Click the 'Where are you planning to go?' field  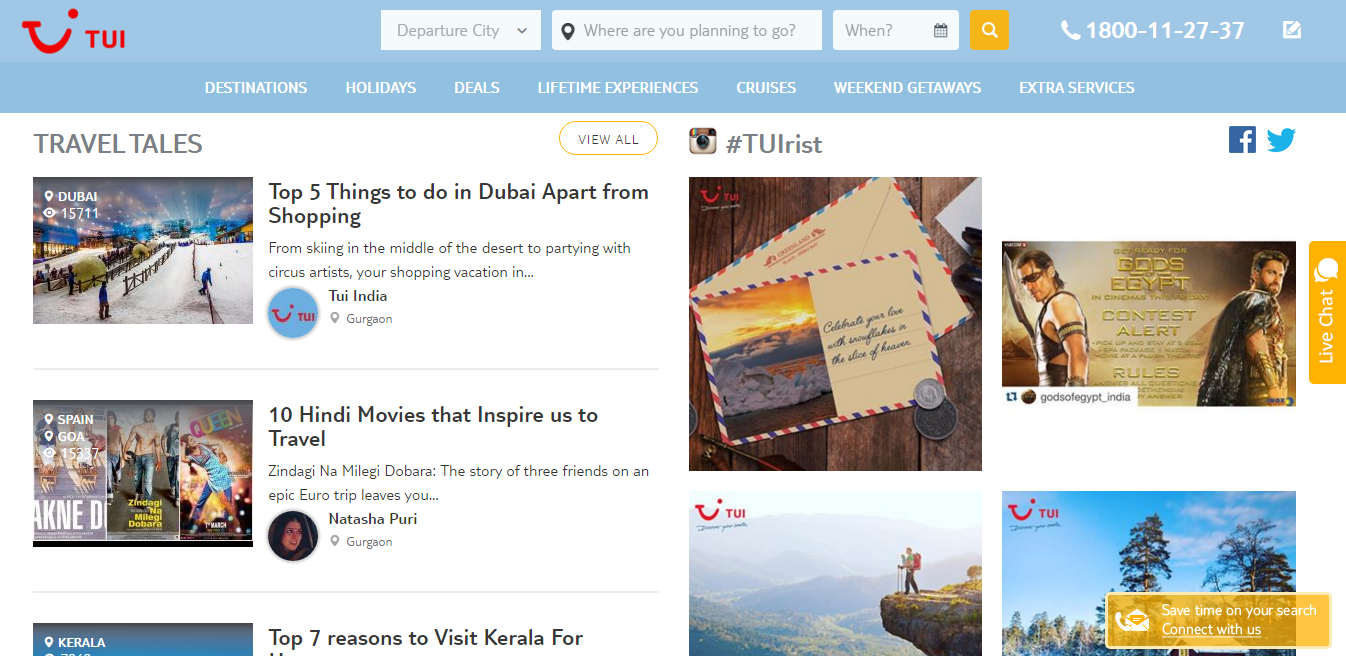click(687, 30)
